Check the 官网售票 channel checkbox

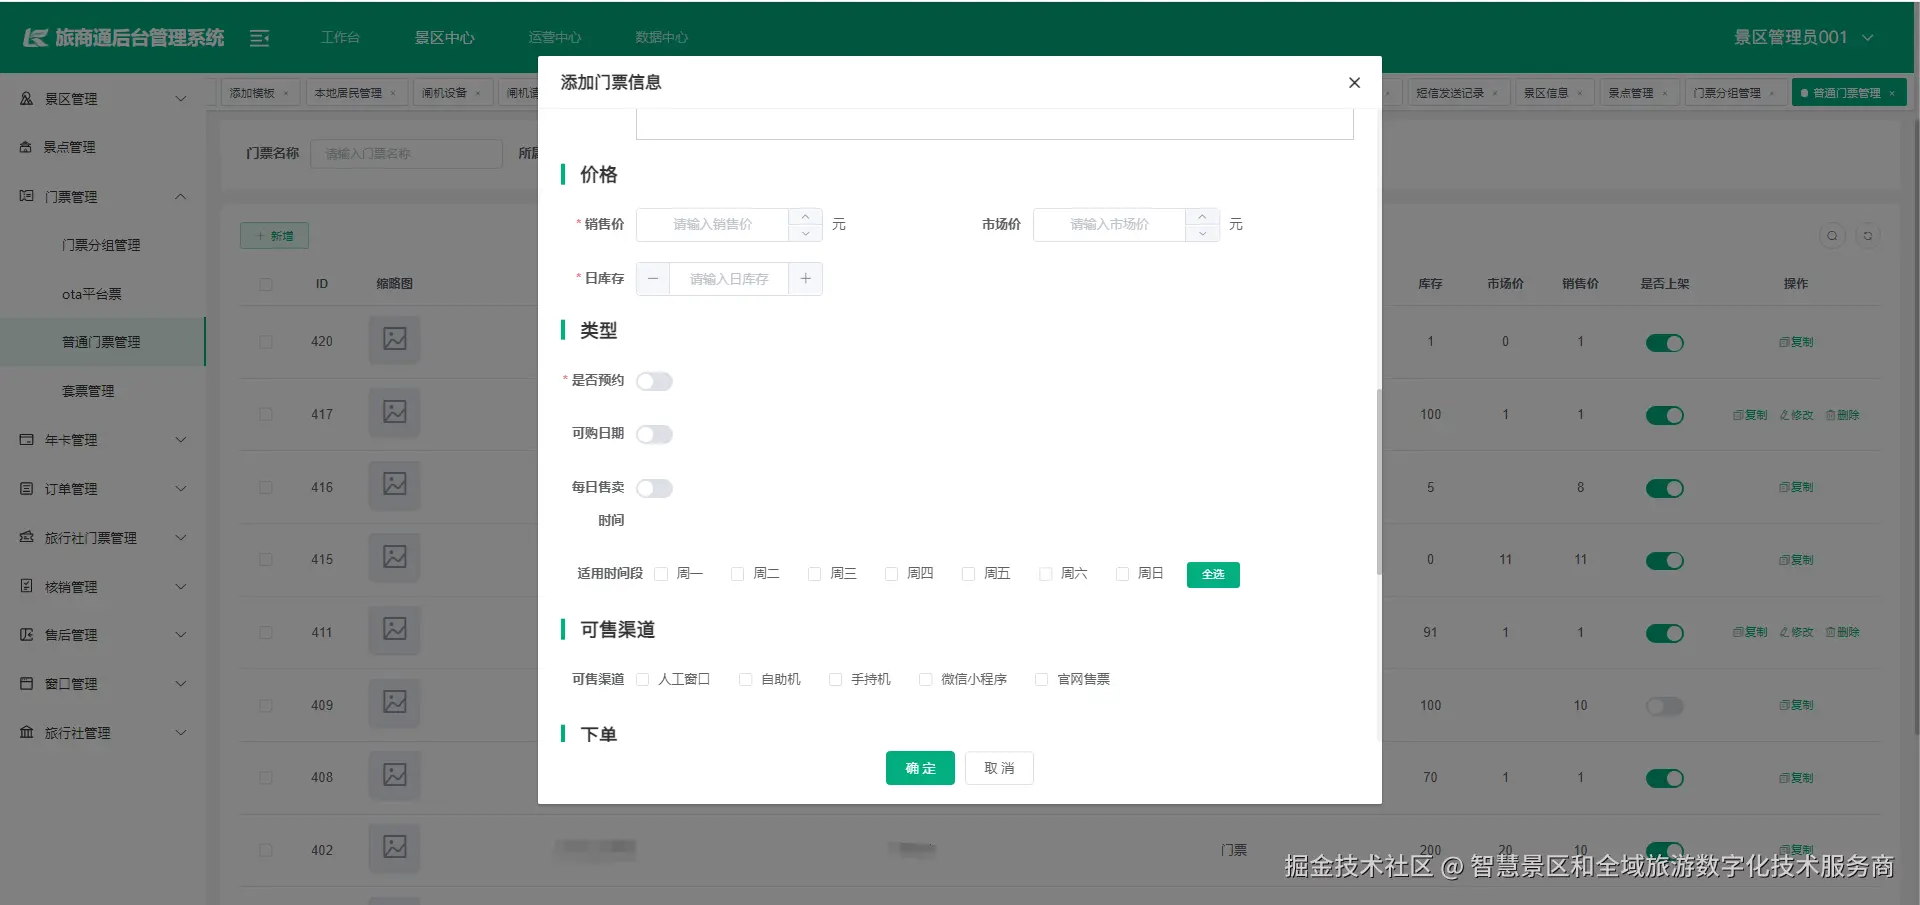click(1042, 680)
